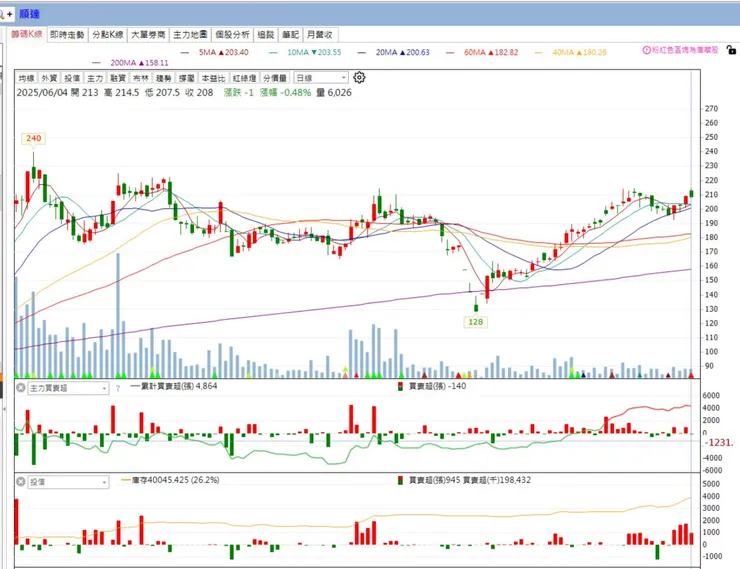This screenshot has width=740, height=569.
Task: Open the 大單券商 tab
Action: tap(148, 35)
